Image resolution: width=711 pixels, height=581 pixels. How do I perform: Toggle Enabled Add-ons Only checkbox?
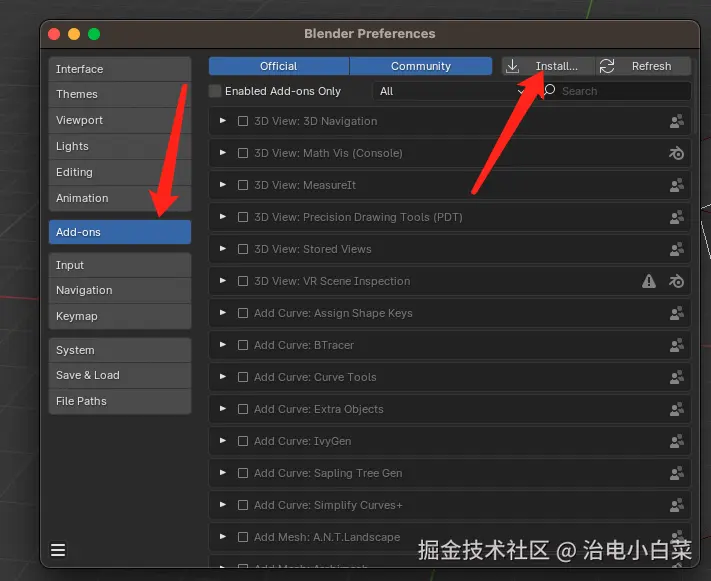[x=215, y=91]
